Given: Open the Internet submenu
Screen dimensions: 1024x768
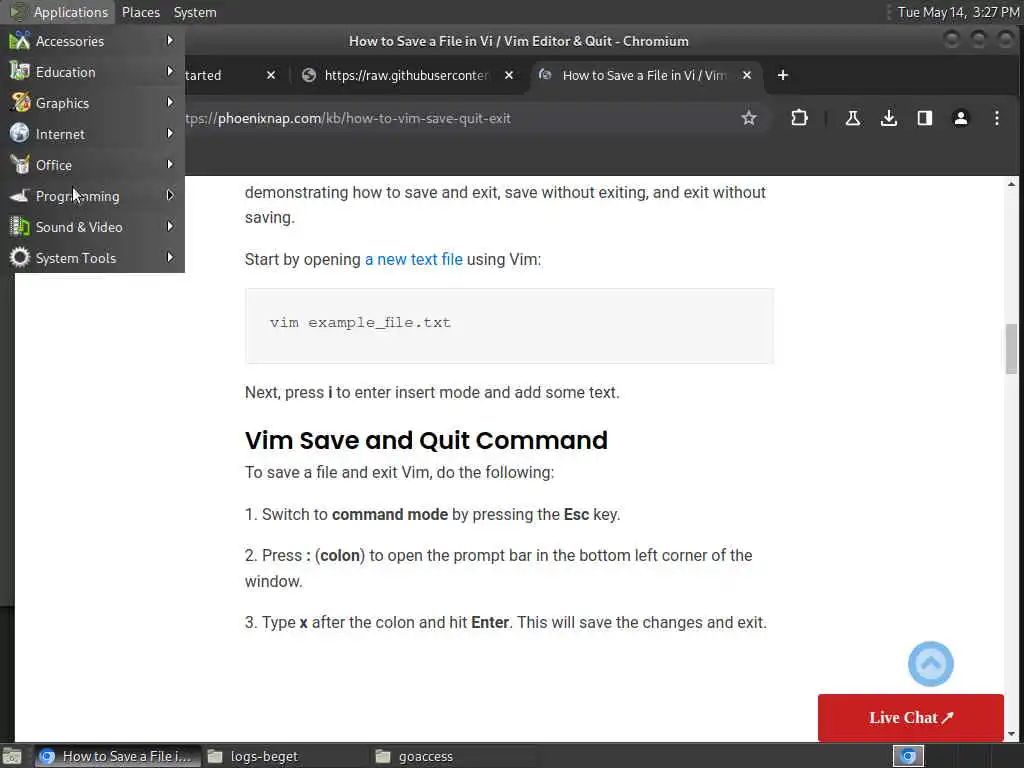Looking at the screenshot, I should coord(94,134).
